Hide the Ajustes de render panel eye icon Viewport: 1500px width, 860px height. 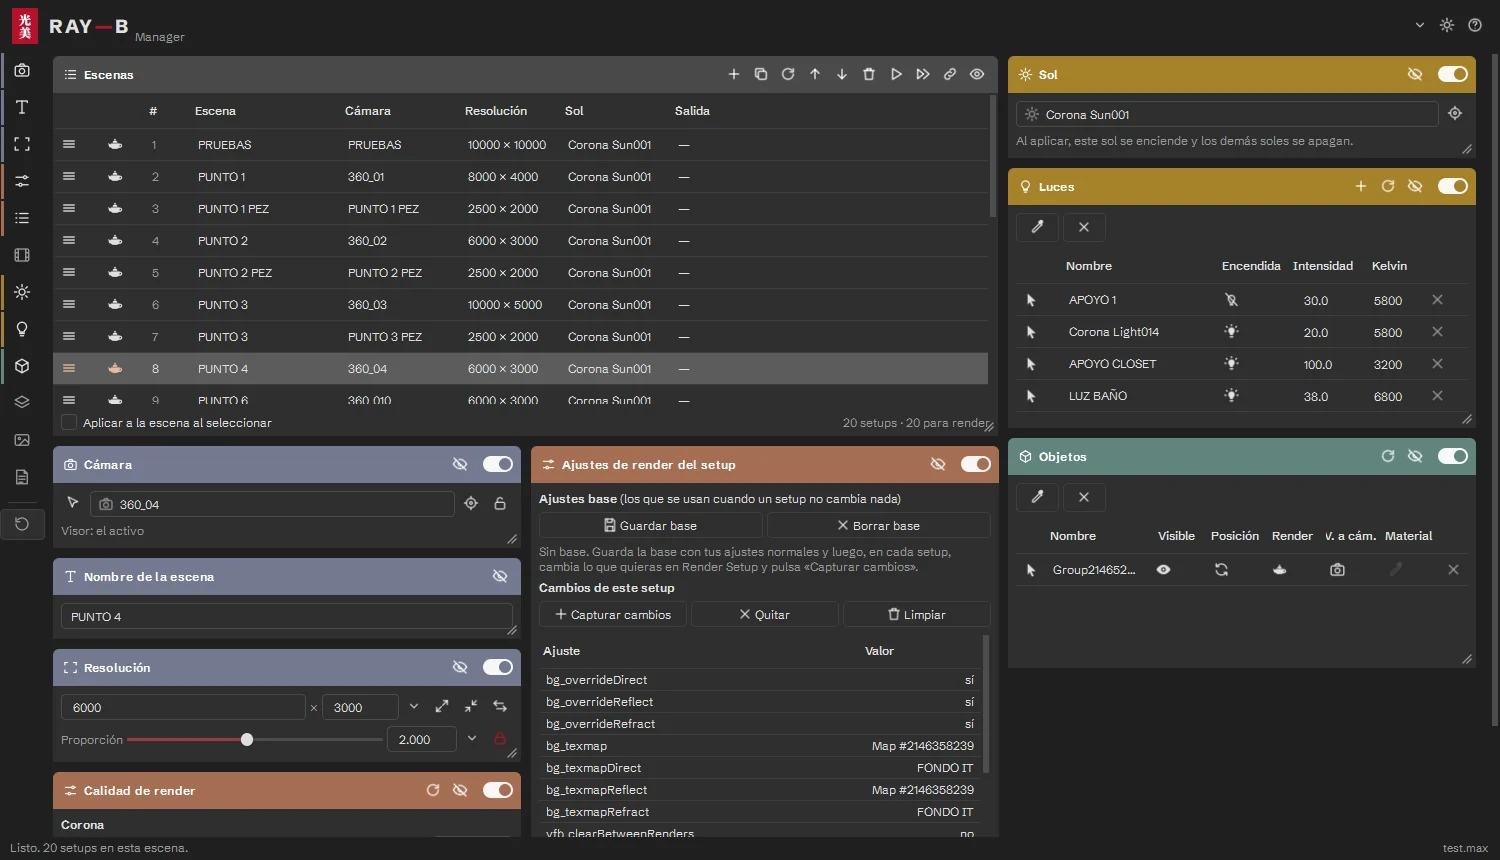[x=938, y=464]
